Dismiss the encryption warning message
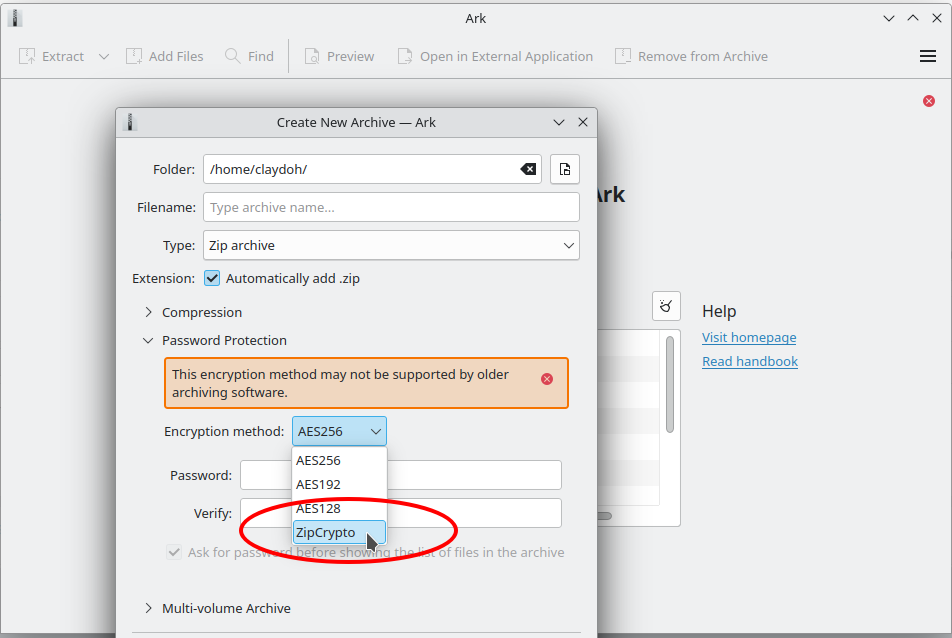The height and width of the screenshot is (638, 952). click(547, 379)
